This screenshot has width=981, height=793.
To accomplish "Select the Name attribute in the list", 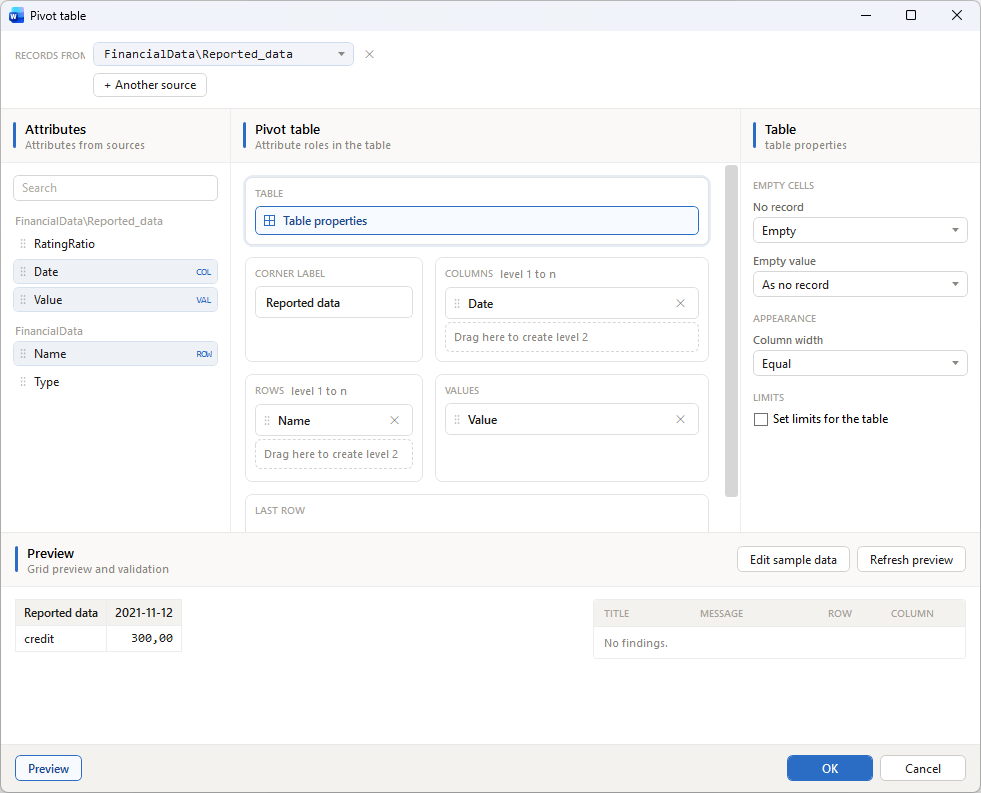I will point(116,354).
